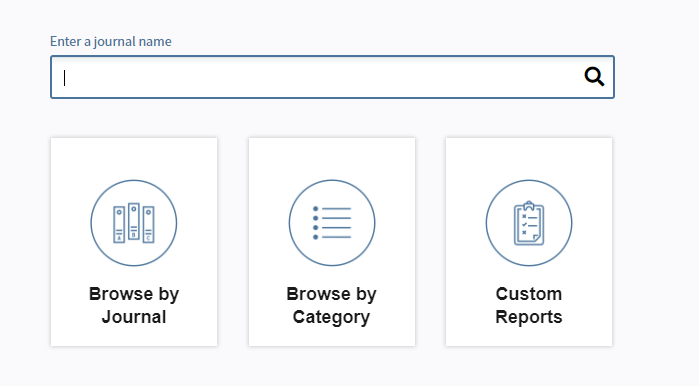Click the clipboard checklist icon for Custom Reports

[x=529, y=223]
